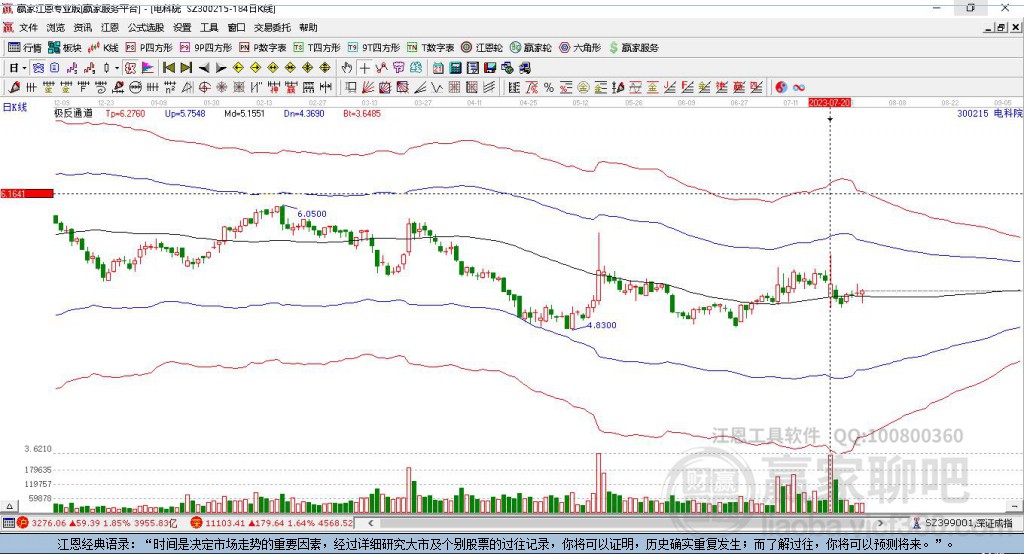
Task: Open the candlestick style dropdown arrow
Action: tap(117, 68)
